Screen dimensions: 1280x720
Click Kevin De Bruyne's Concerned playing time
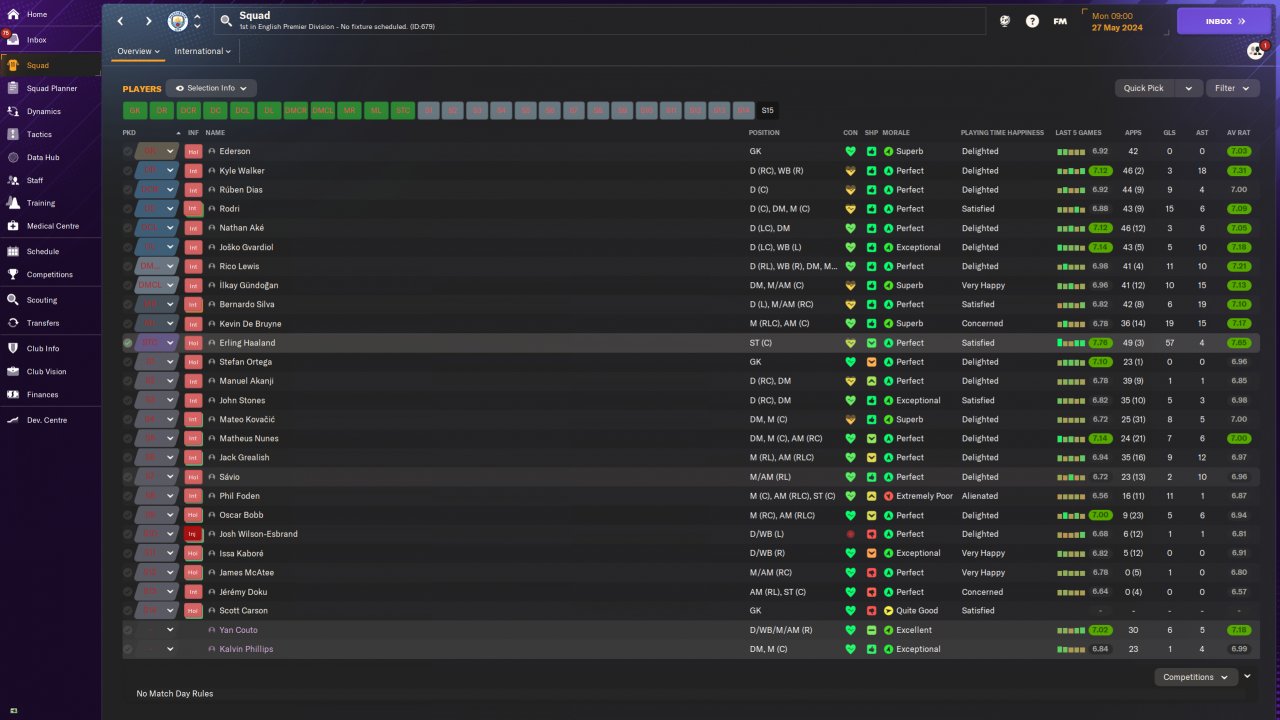[x=982, y=324]
